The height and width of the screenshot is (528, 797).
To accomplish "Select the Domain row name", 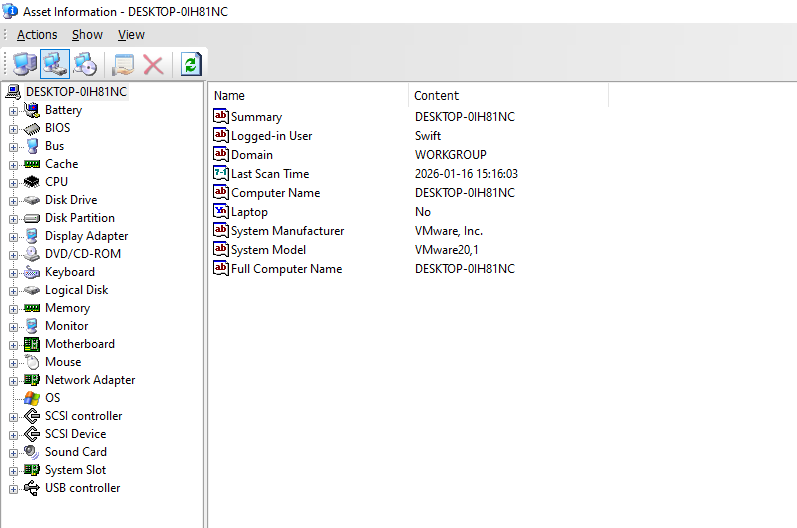I will pyautogui.click(x=252, y=155).
